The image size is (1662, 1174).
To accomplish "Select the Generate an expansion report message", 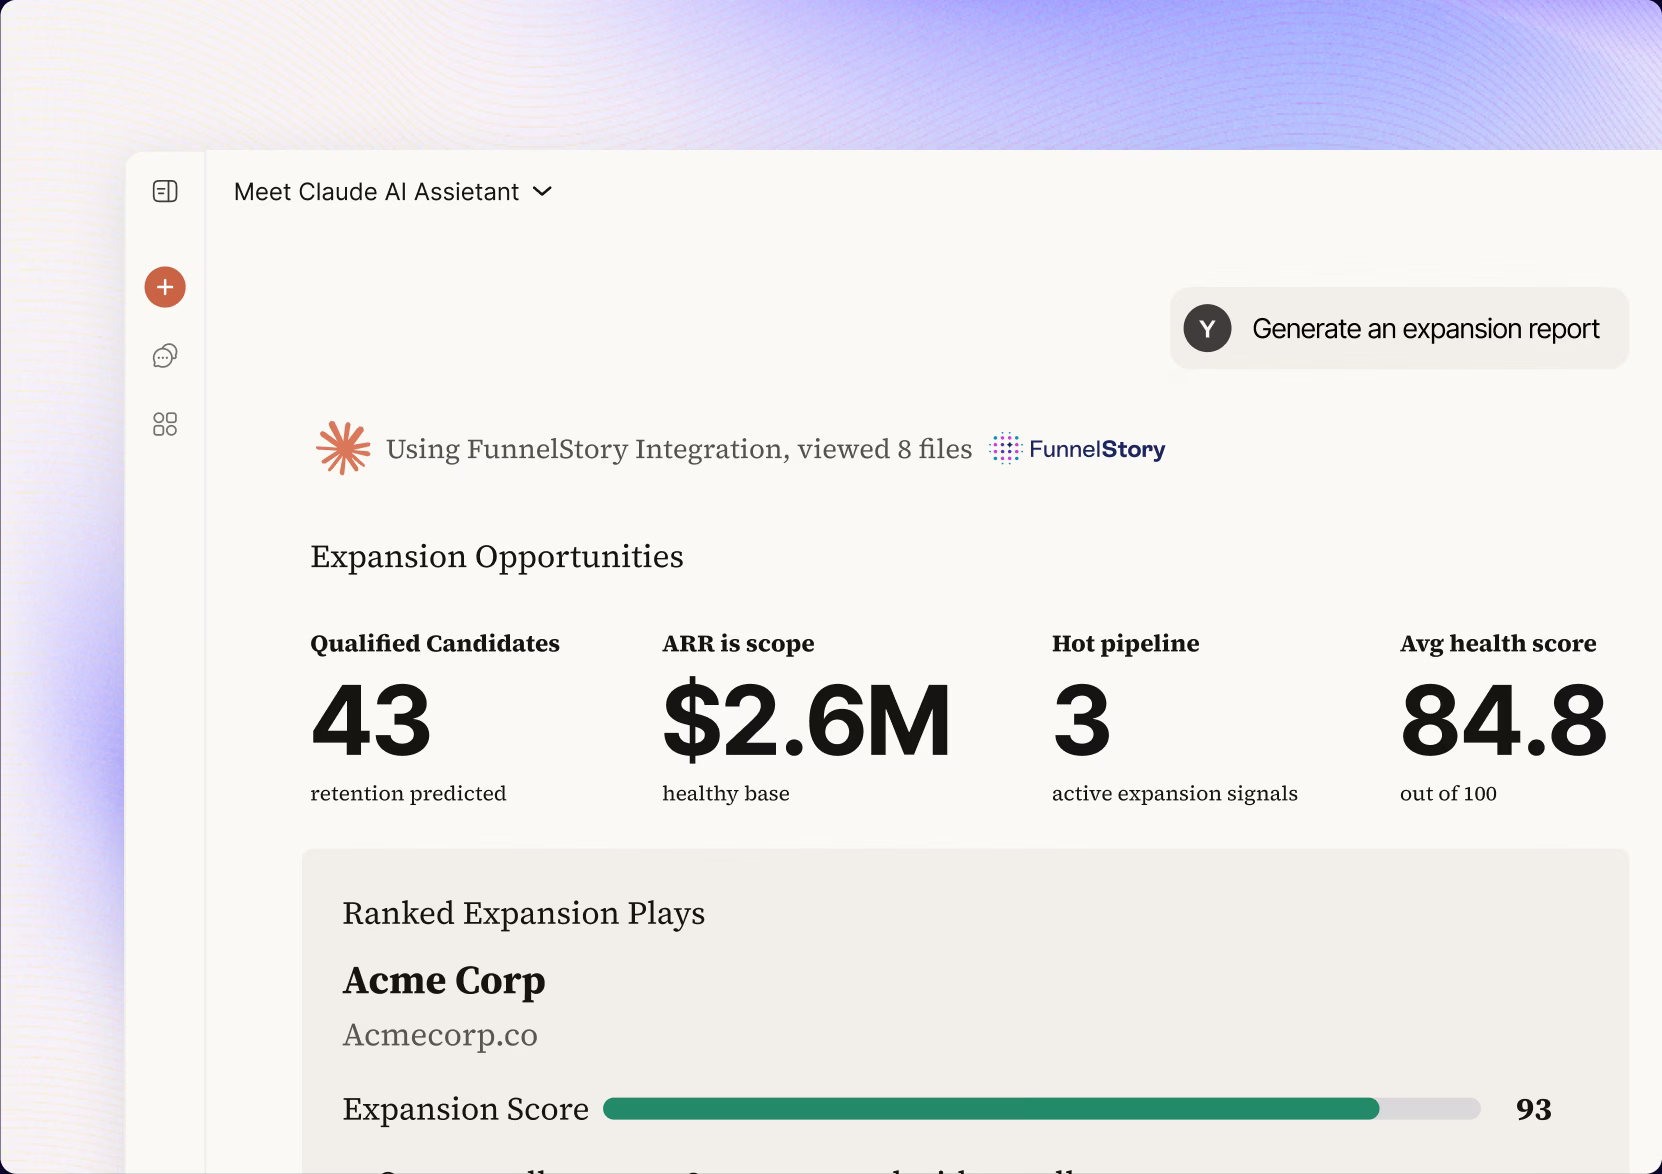I will point(1399,328).
